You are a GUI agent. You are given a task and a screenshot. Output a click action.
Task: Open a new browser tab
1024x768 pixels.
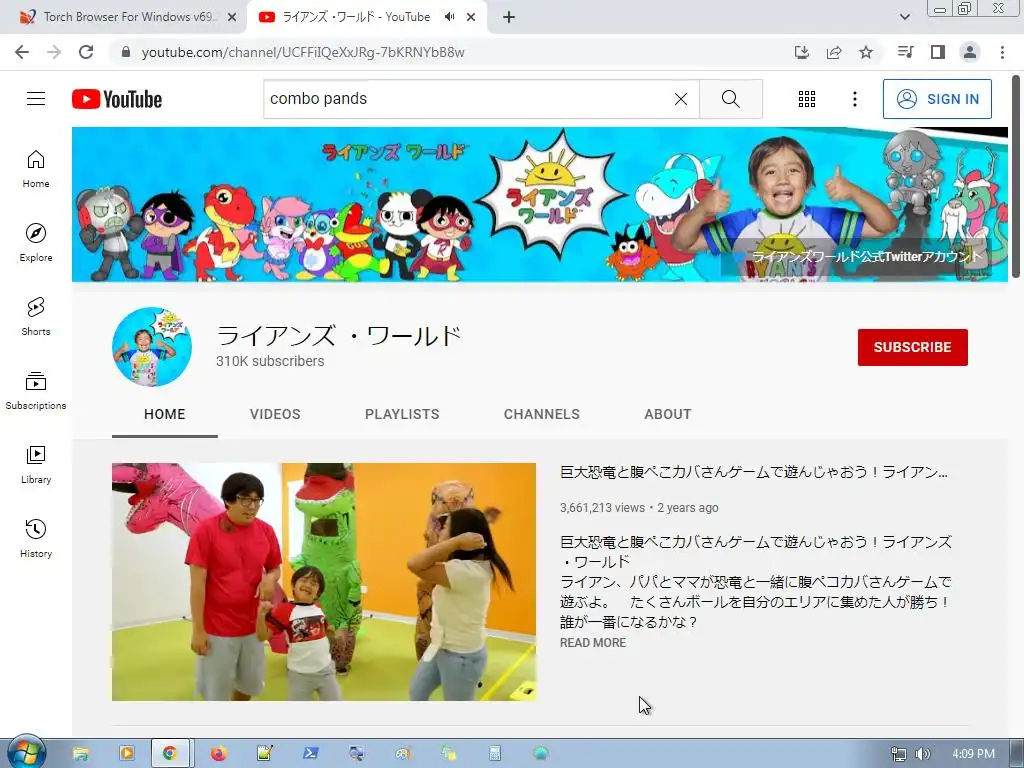point(509,17)
